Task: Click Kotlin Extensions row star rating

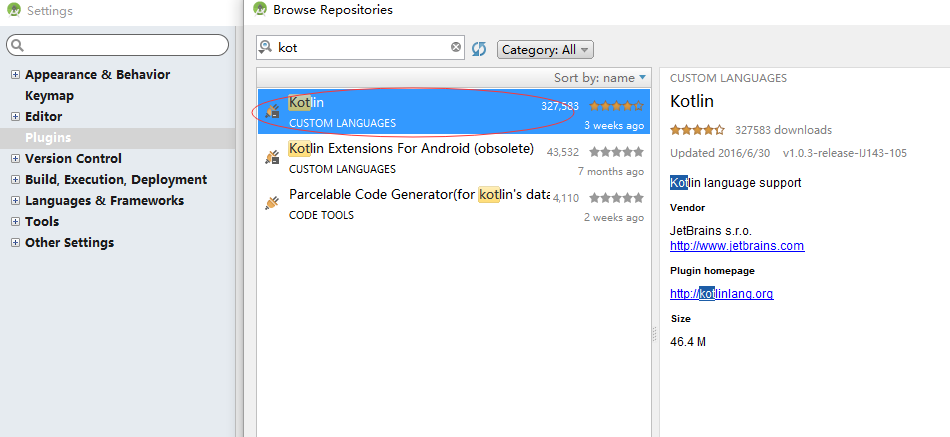Action: 616,152
